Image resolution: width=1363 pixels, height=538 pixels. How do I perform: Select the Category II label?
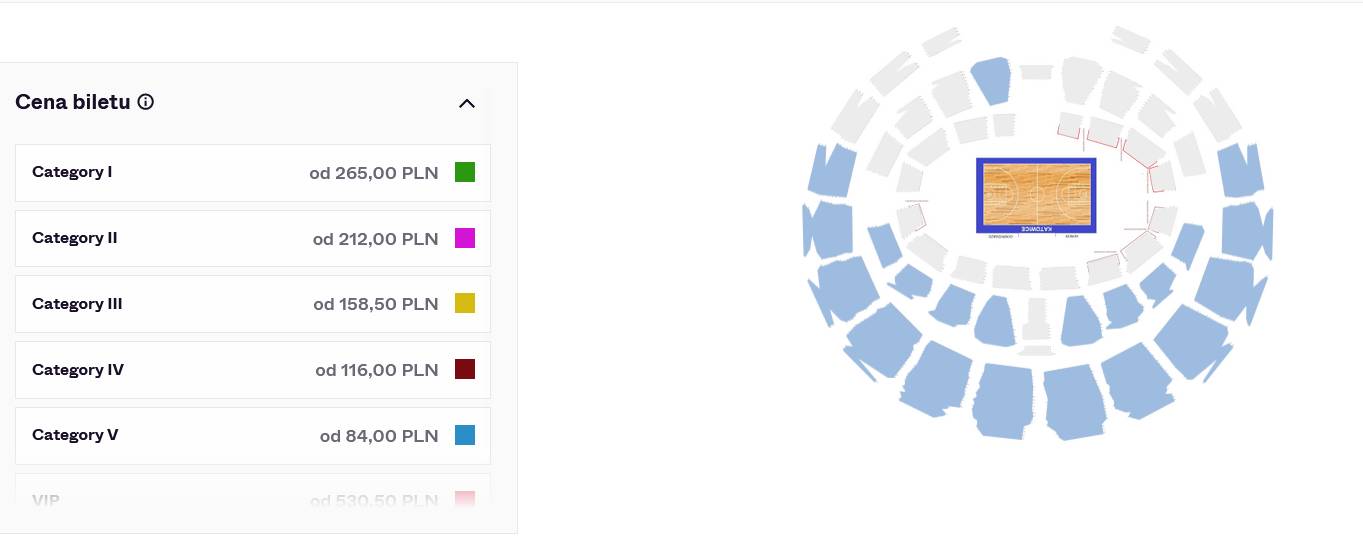point(75,238)
